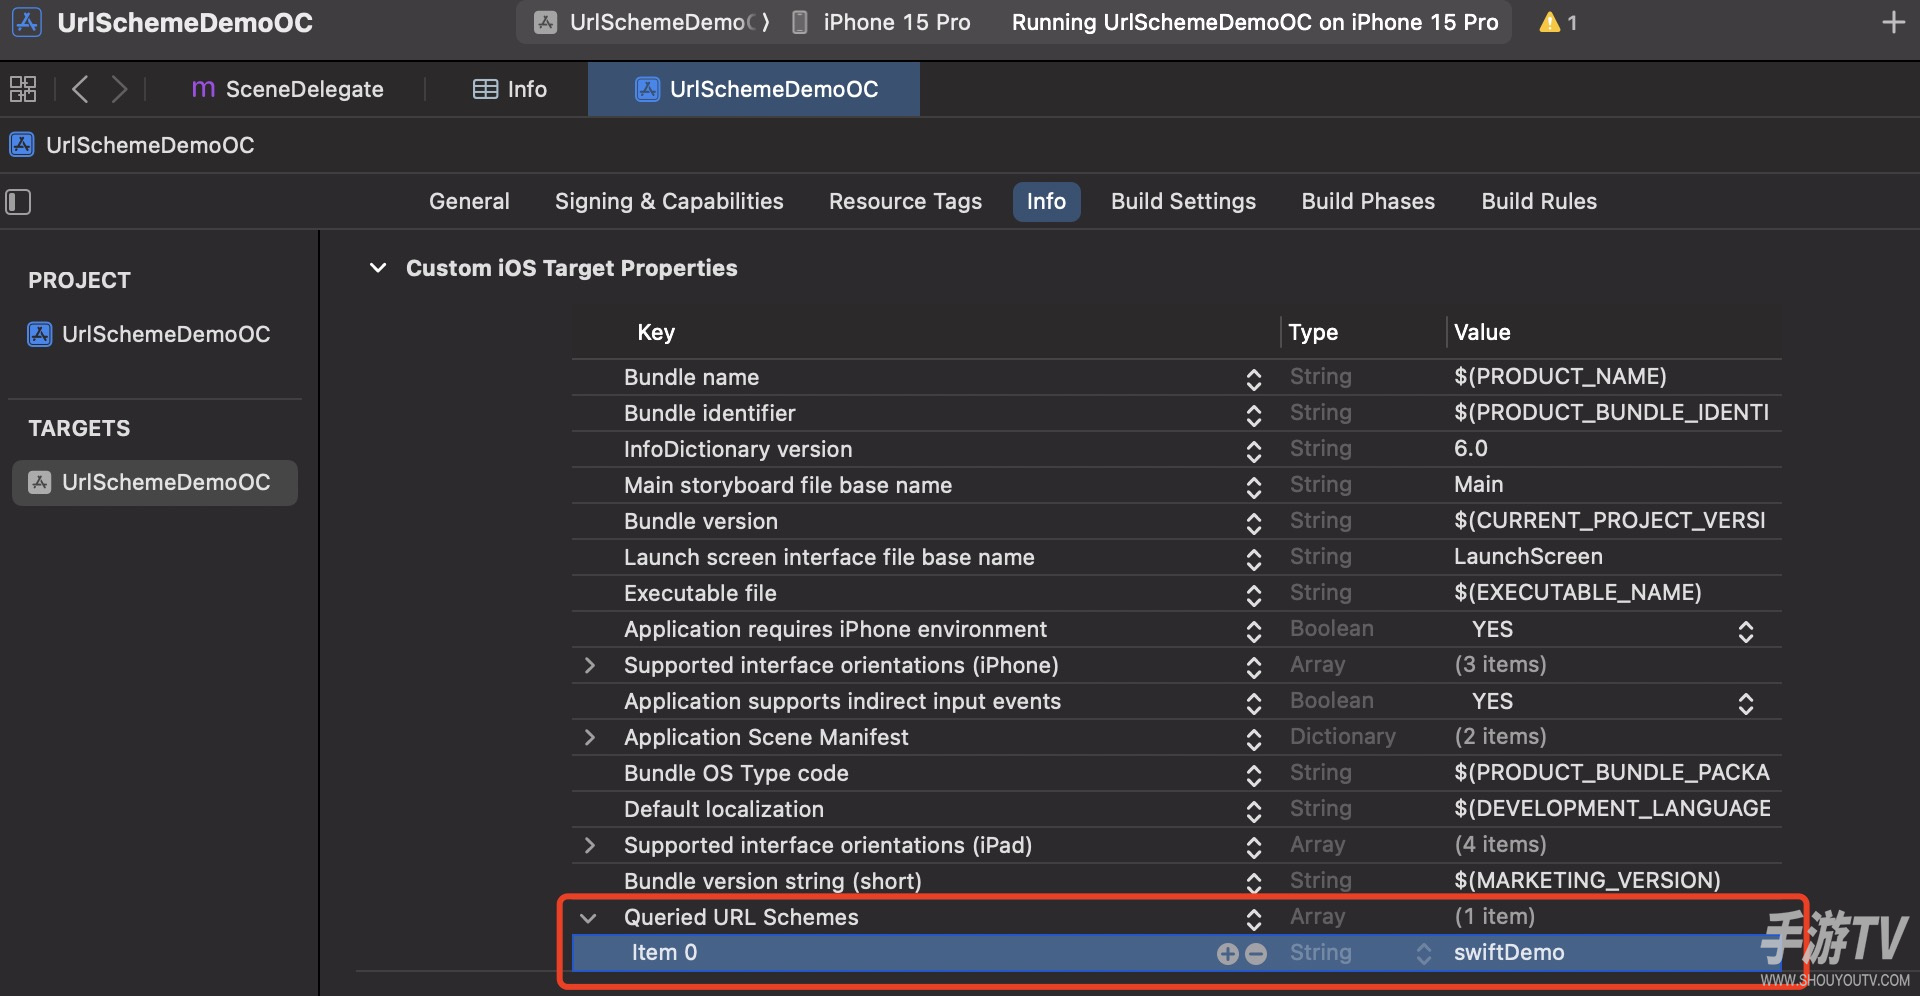Click the $(MARKETING_VERSION) value cell
This screenshot has height=996, width=1920.
[1587, 881]
